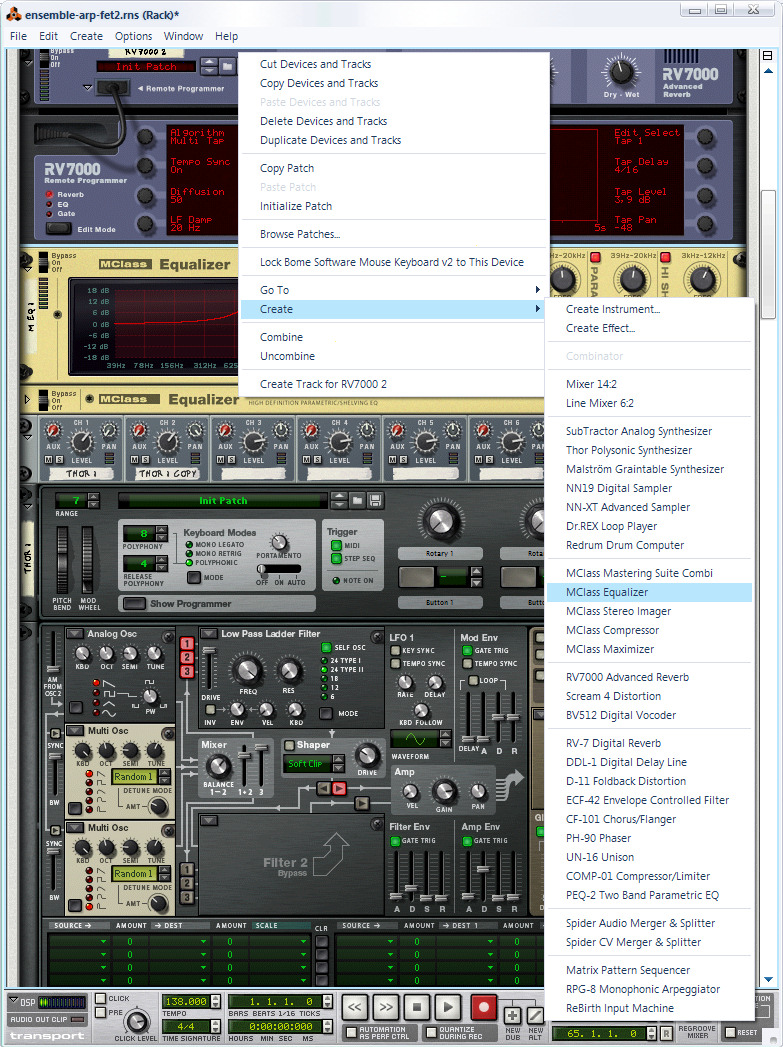Click the filter routing button 3
The width and height of the screenshot is (783, 1047).
tap(187, 671)
